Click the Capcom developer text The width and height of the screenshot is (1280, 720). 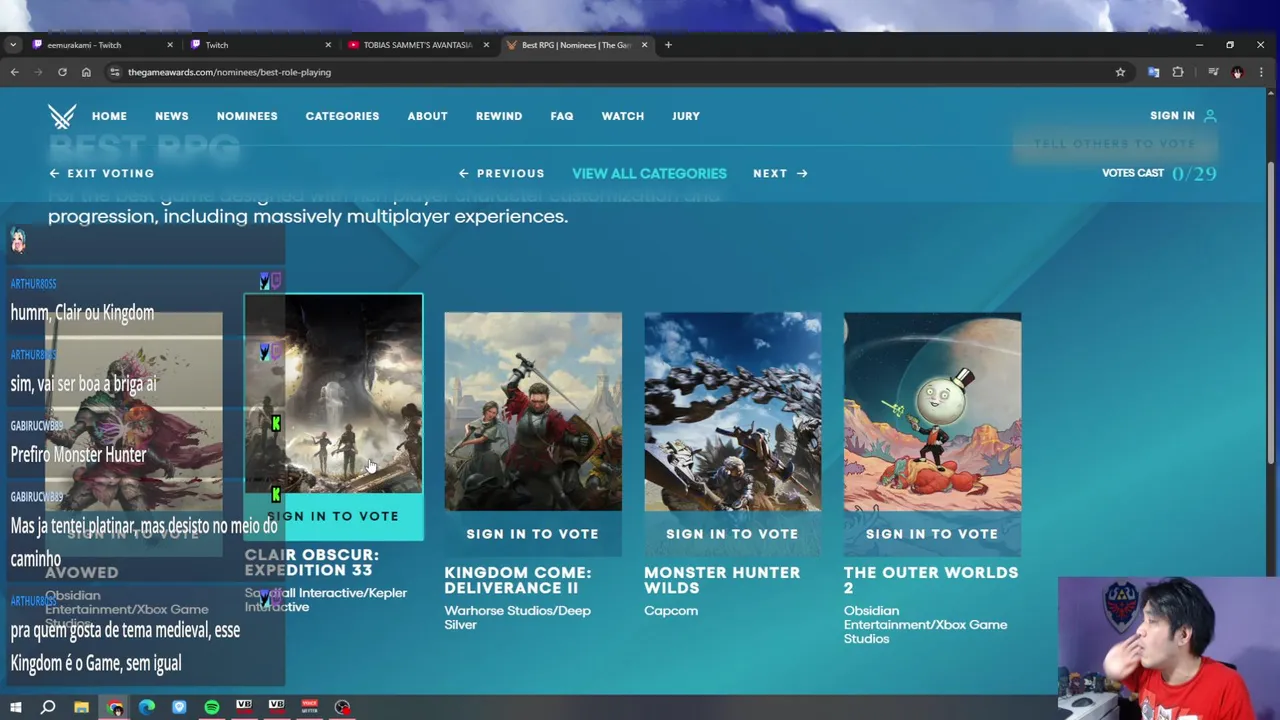(671, 610)
